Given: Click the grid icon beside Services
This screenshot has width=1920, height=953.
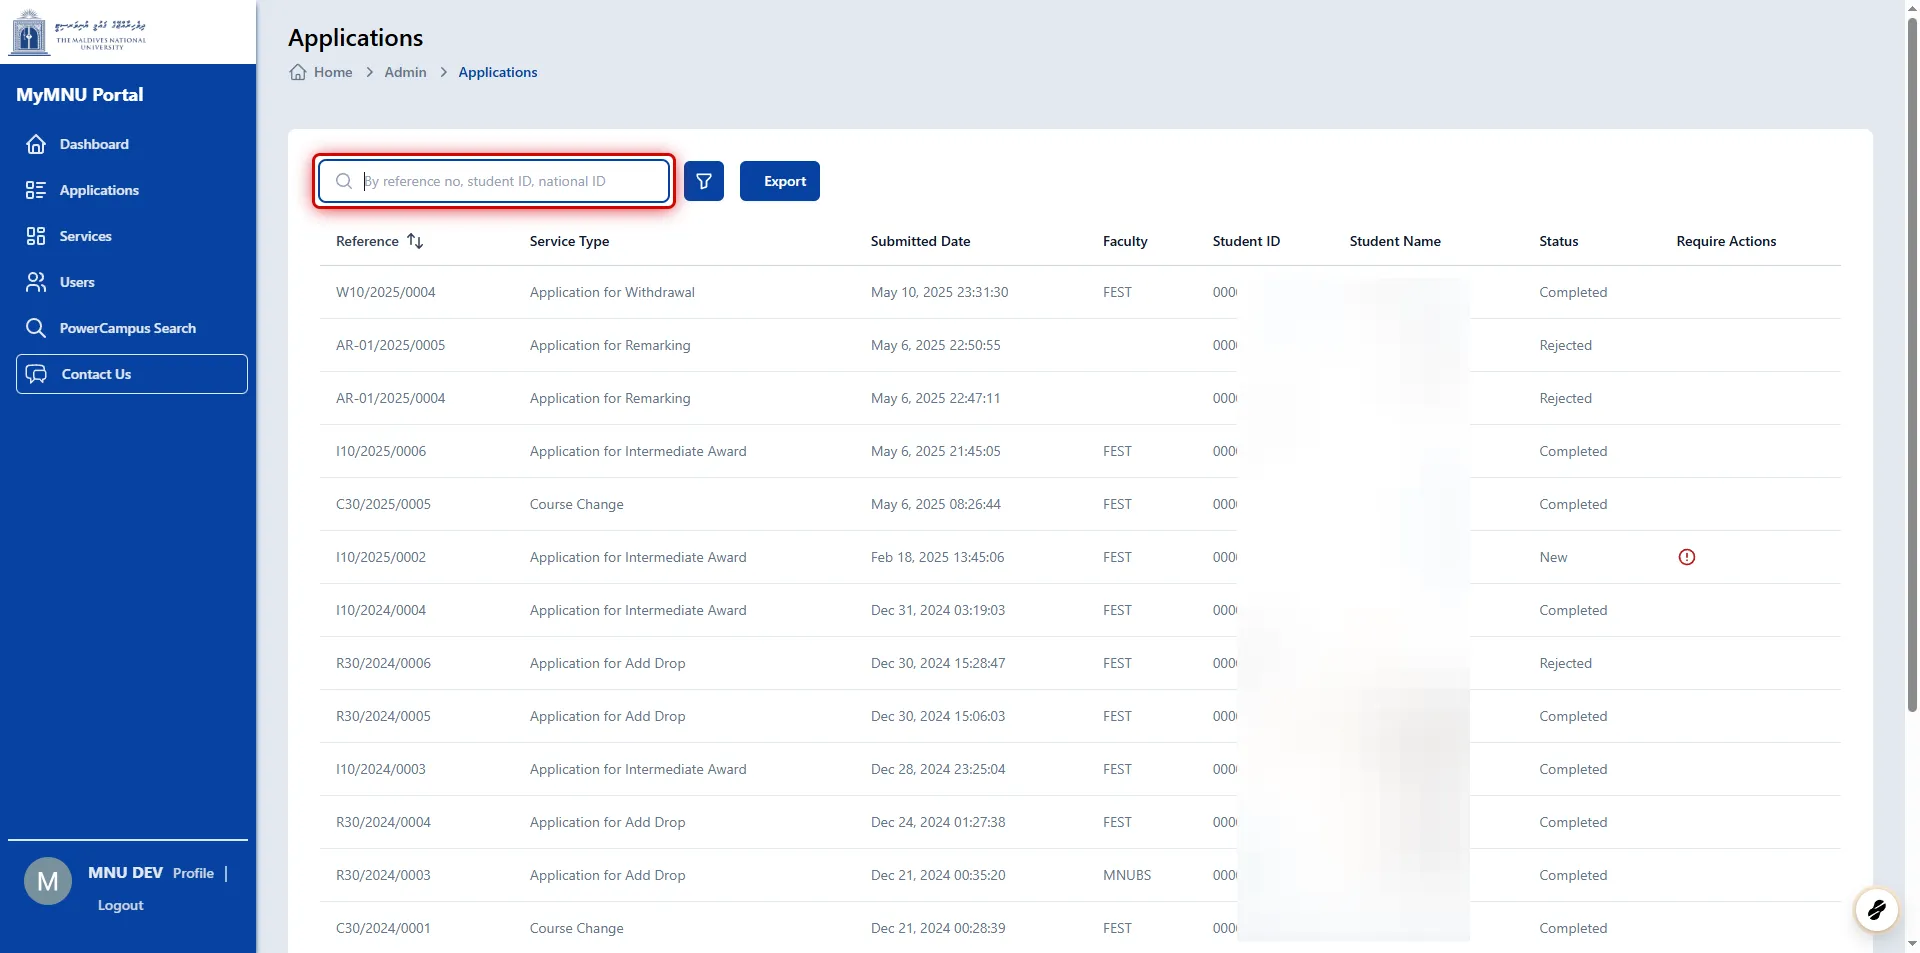Looking at the screenshot, I should (x=36, y=236).
